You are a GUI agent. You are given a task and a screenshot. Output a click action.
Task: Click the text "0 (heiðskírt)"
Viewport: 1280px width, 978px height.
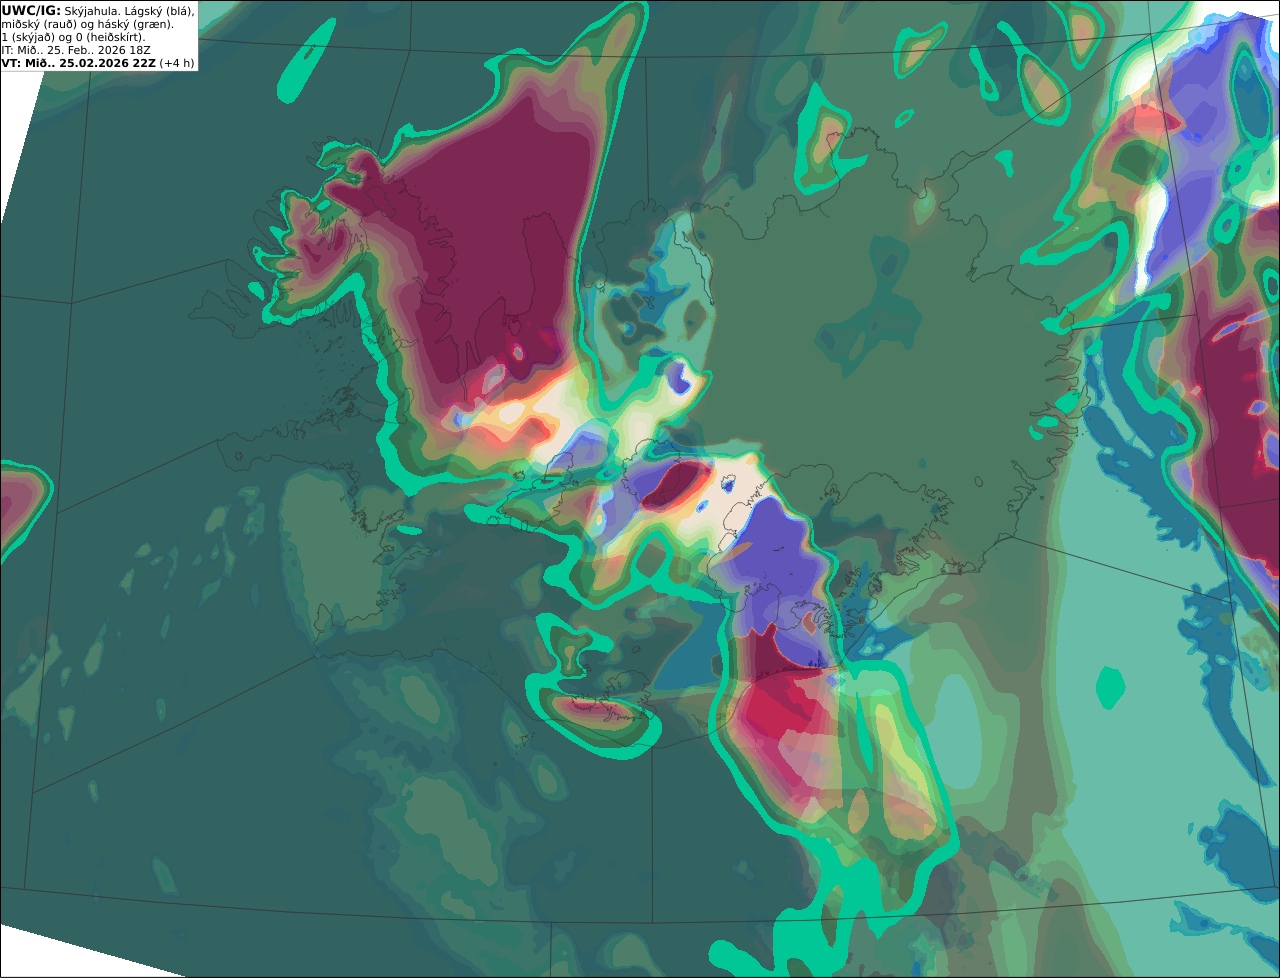tap(110, 37)
